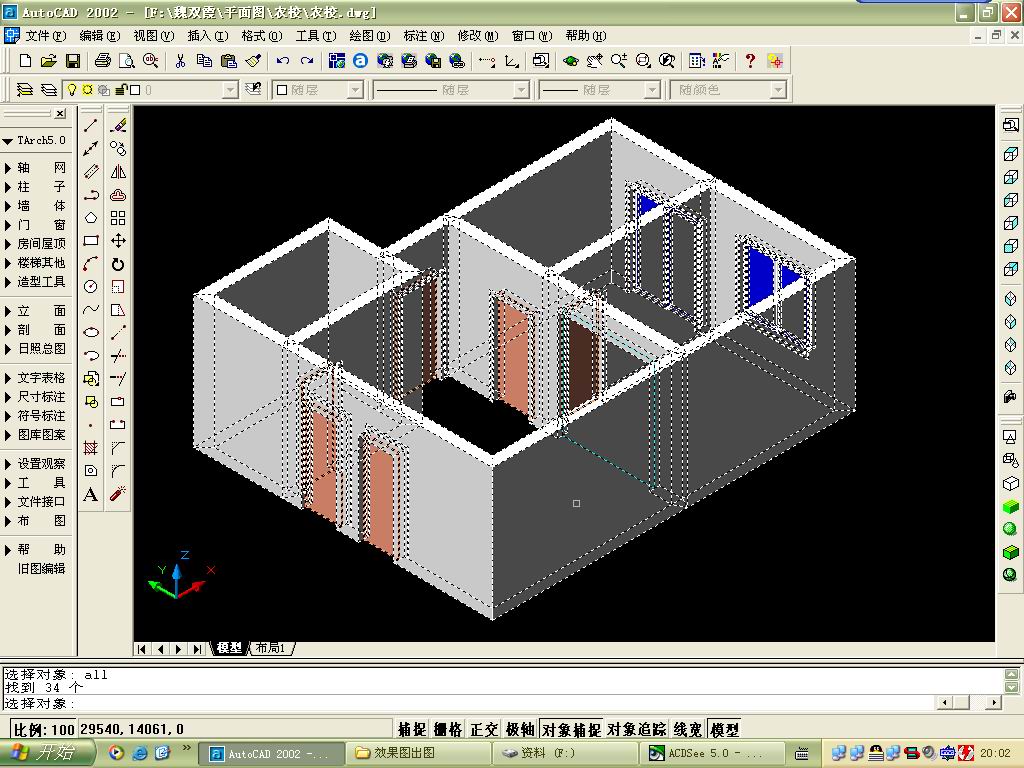This screenshot has height=768, width=1024.
Task: Open the 修改 menu
Action: tap(477, 35)
